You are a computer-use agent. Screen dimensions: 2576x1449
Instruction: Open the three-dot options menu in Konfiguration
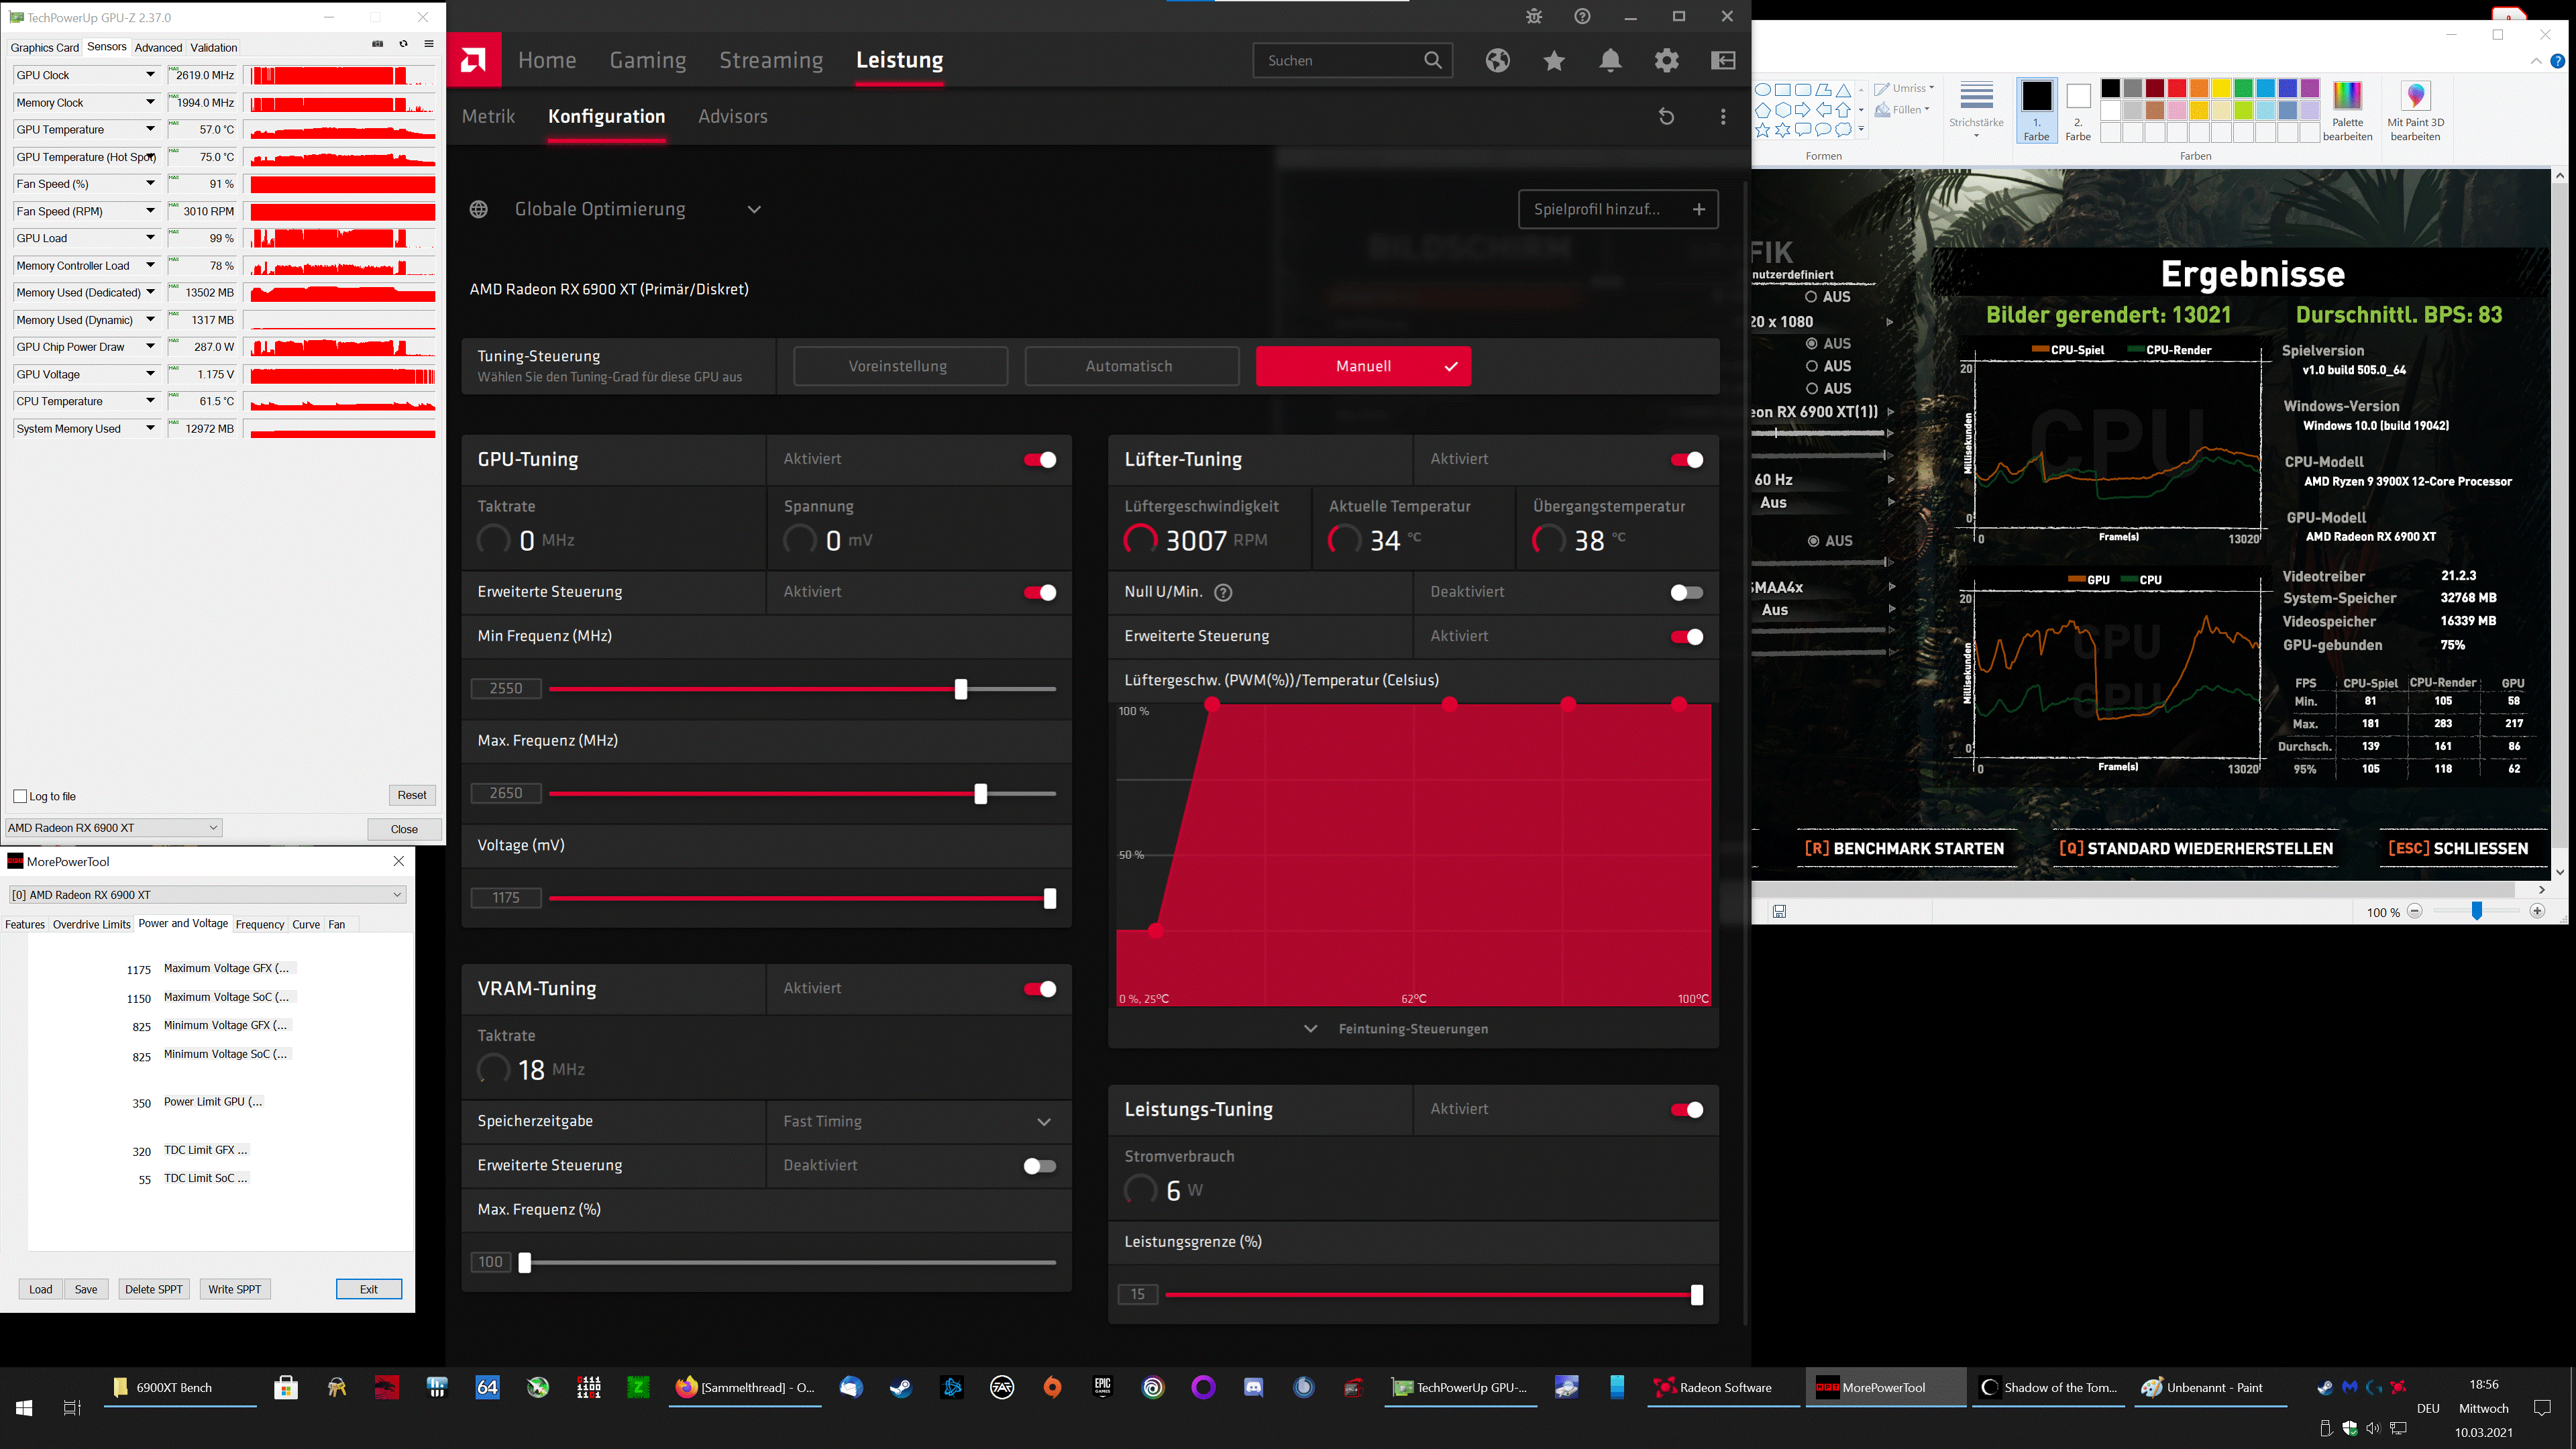[x=1722, y=117]
